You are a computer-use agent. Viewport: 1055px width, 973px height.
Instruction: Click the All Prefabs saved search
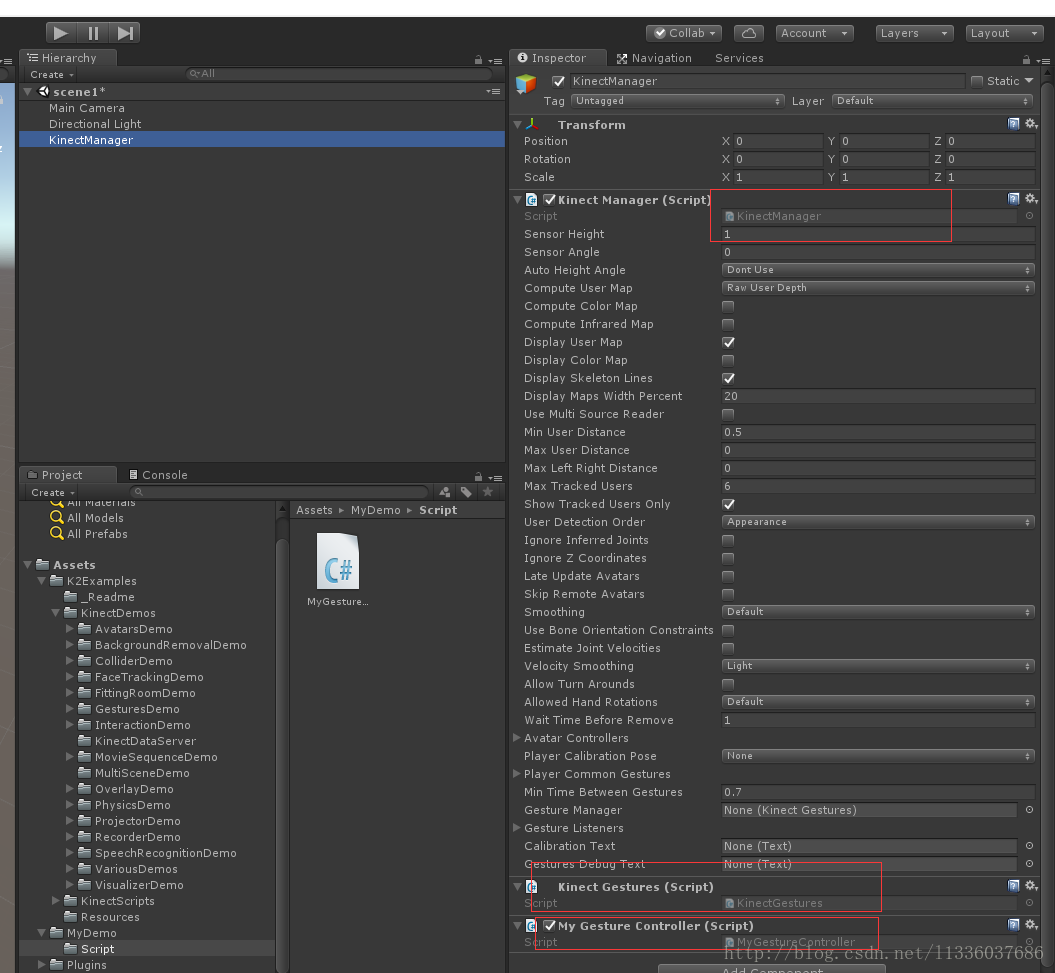tap(89, 534)
